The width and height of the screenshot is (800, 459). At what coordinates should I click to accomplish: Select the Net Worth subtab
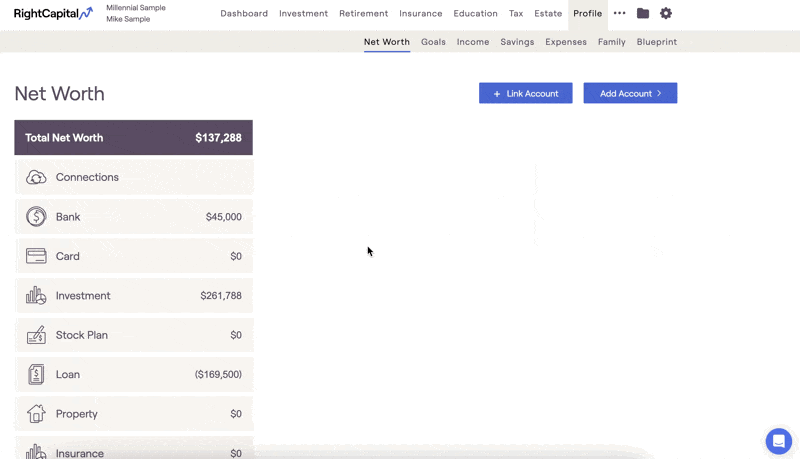click(x=387, y=42)
